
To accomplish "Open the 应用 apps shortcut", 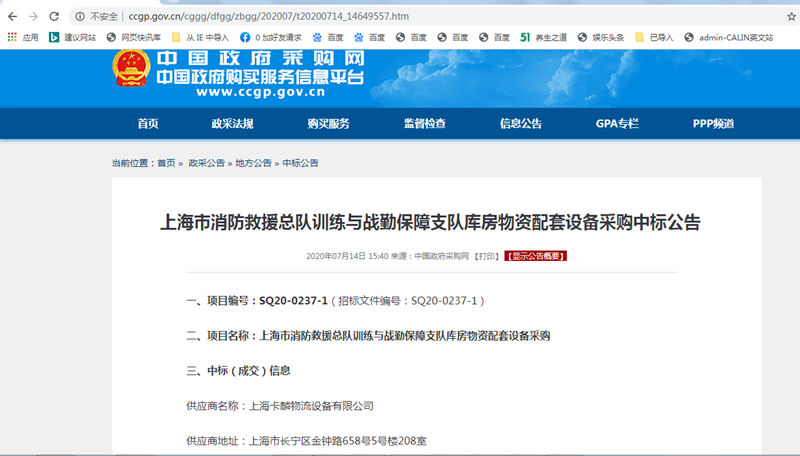I will [x=23, y=37].
